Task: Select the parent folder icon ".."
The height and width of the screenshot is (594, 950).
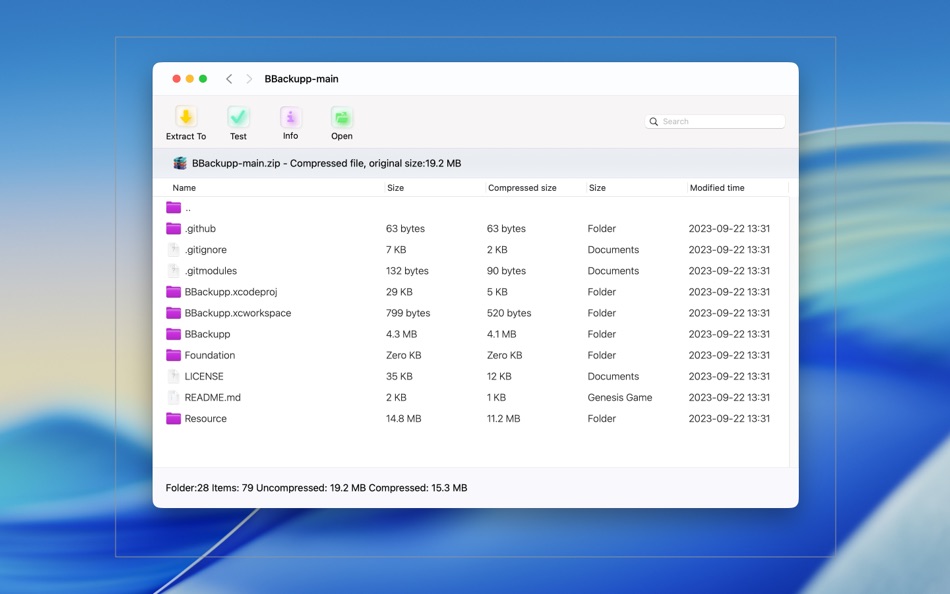Action: point(174,207)
